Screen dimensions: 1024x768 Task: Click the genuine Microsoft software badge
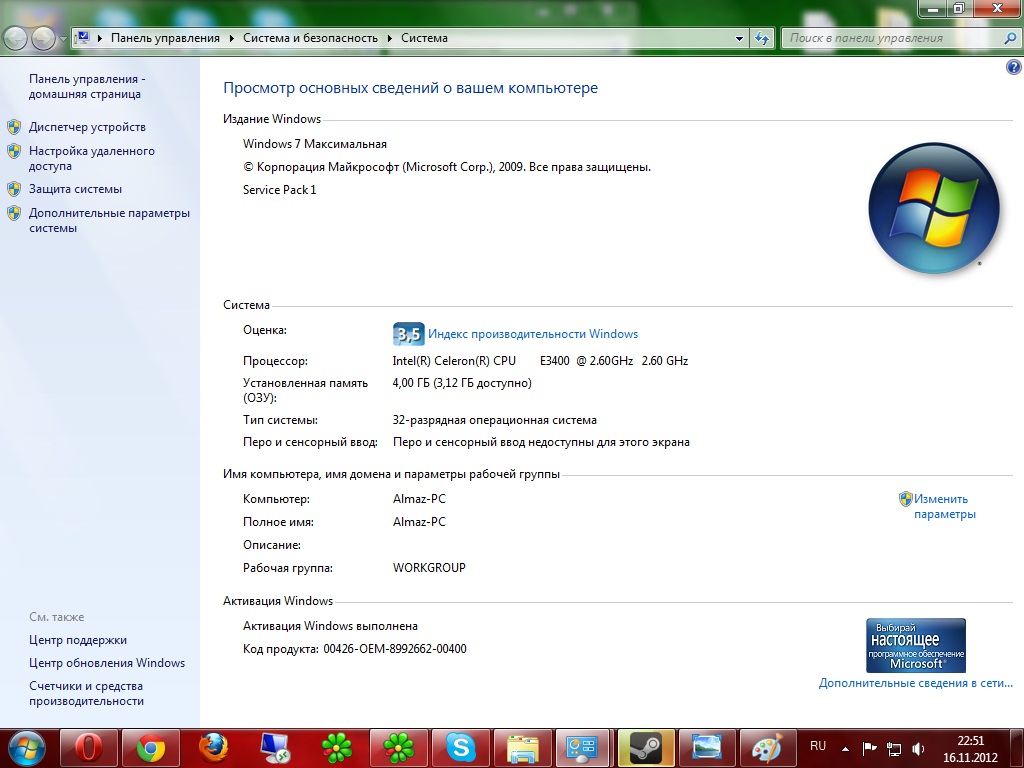pos(916,645)
